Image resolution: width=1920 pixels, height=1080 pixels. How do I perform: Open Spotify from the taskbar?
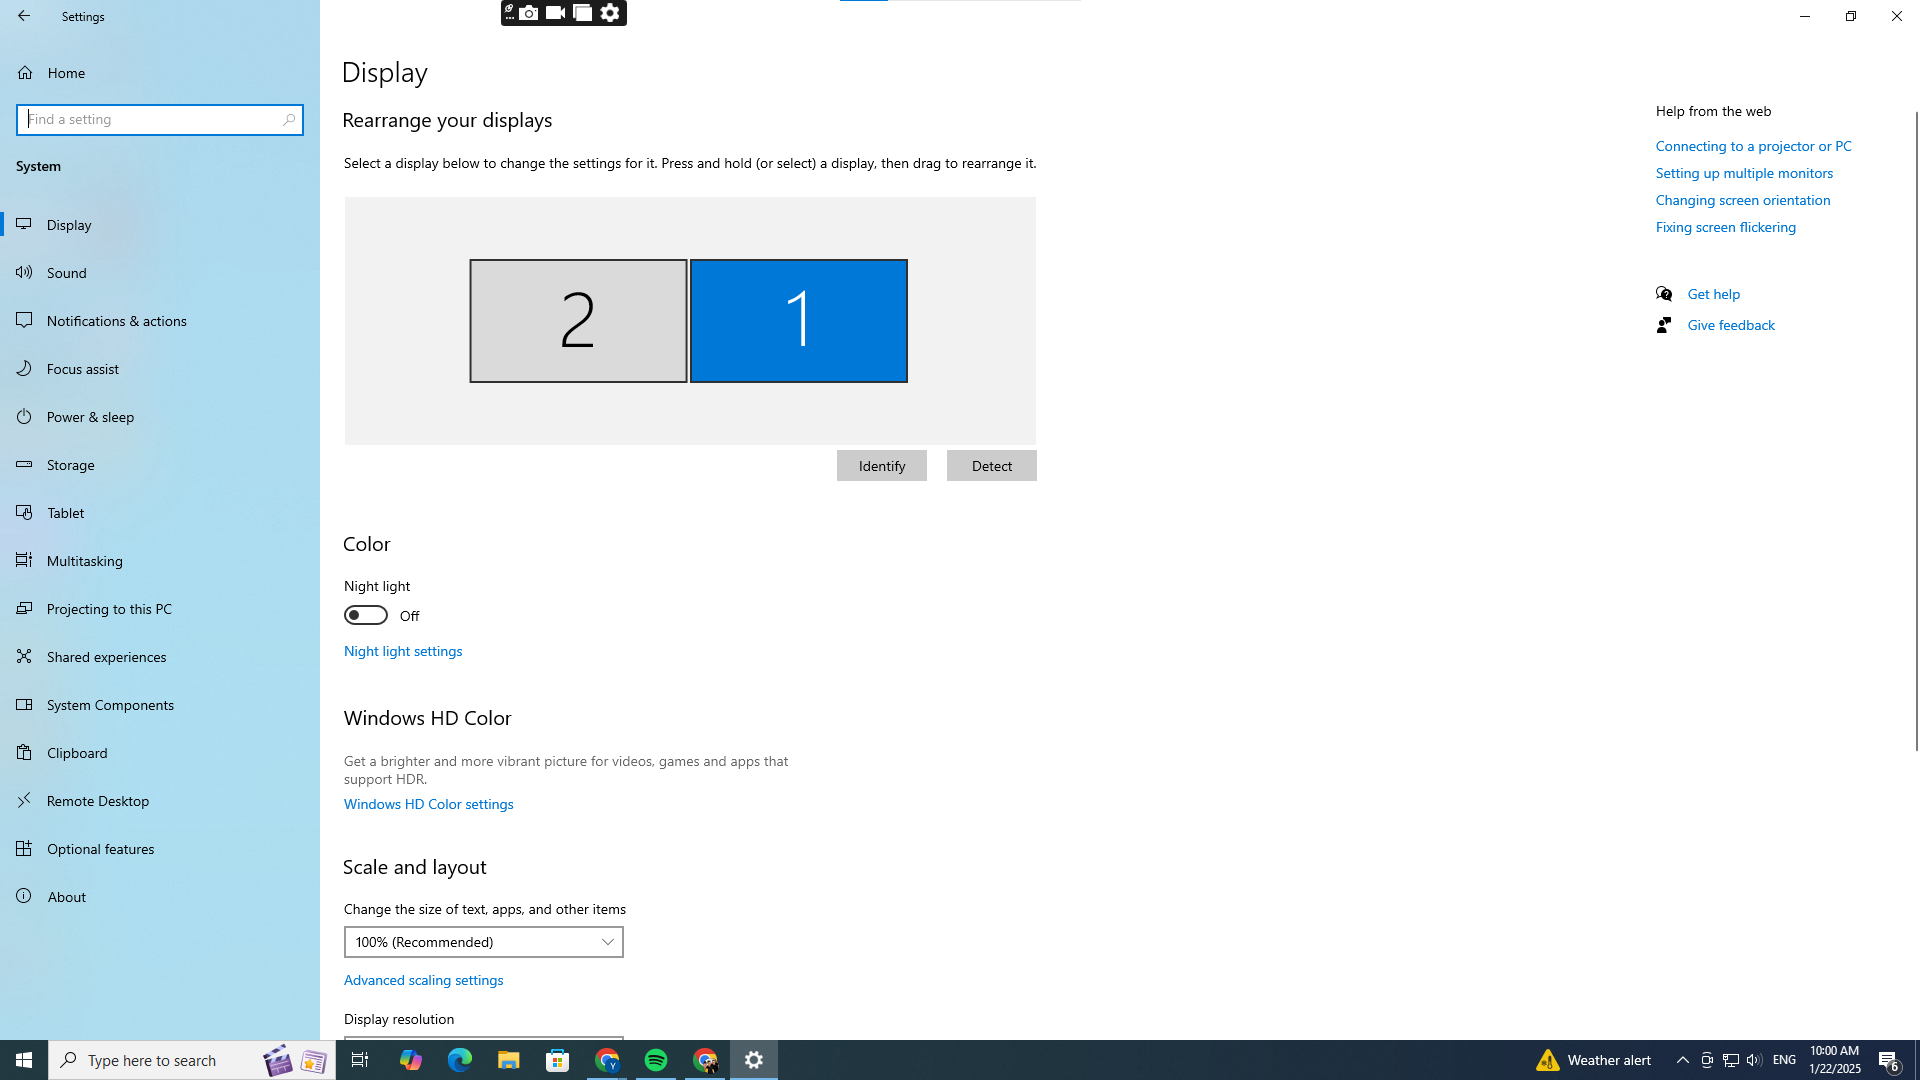[x=656, y=1060]
